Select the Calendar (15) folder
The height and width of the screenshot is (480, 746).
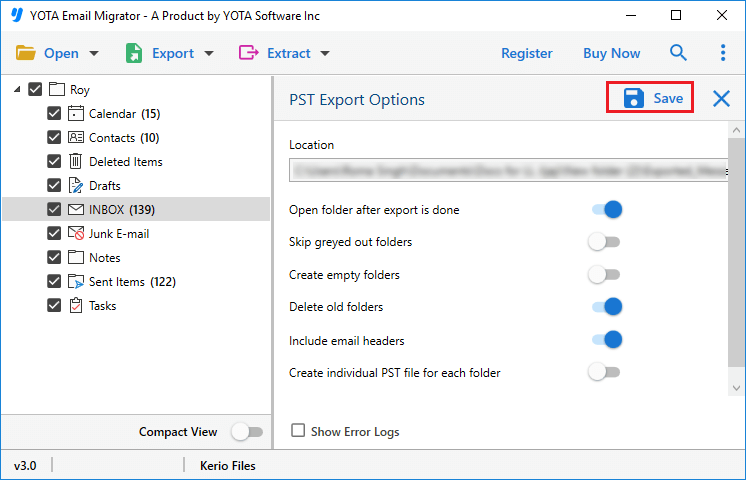[125, 114]
